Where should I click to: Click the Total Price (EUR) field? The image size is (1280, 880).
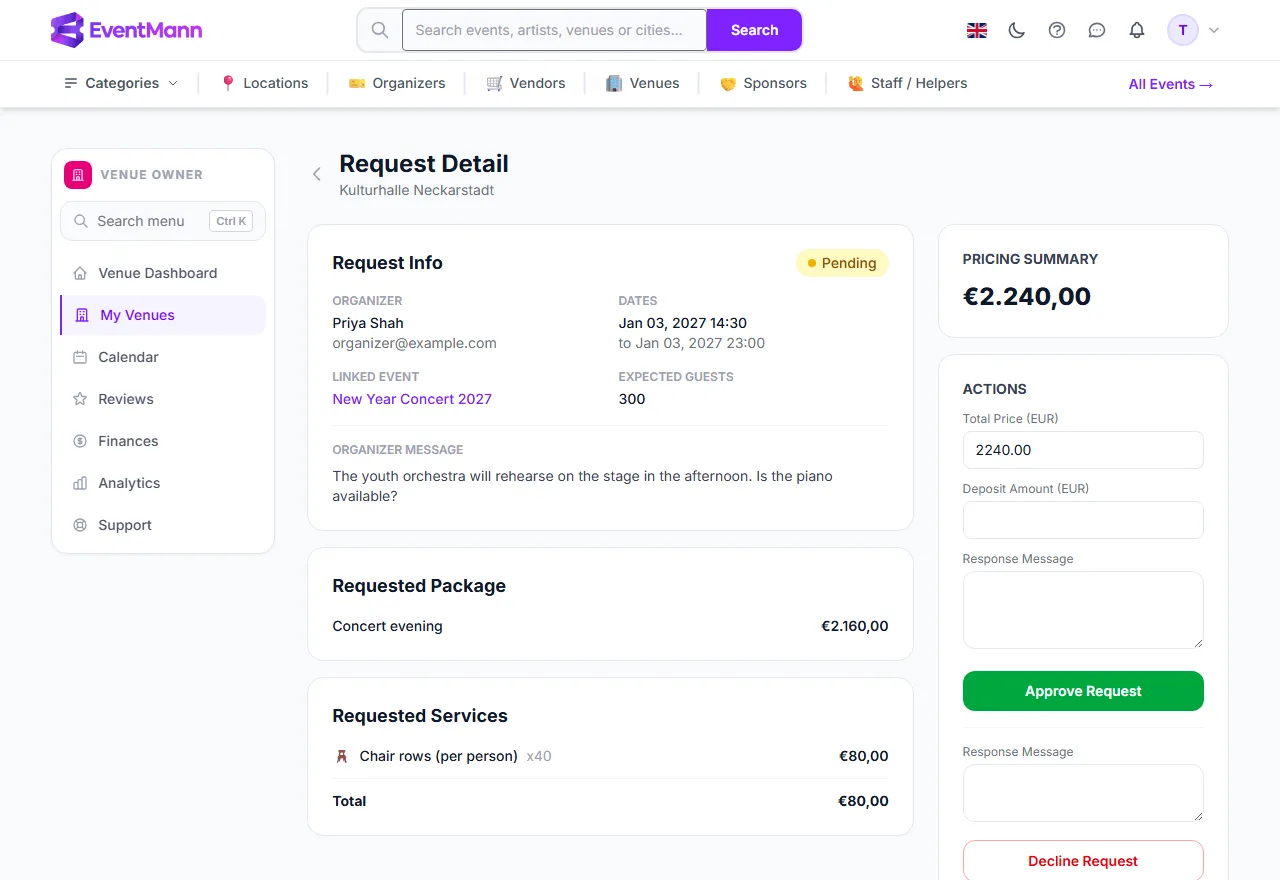[1083, 450]
